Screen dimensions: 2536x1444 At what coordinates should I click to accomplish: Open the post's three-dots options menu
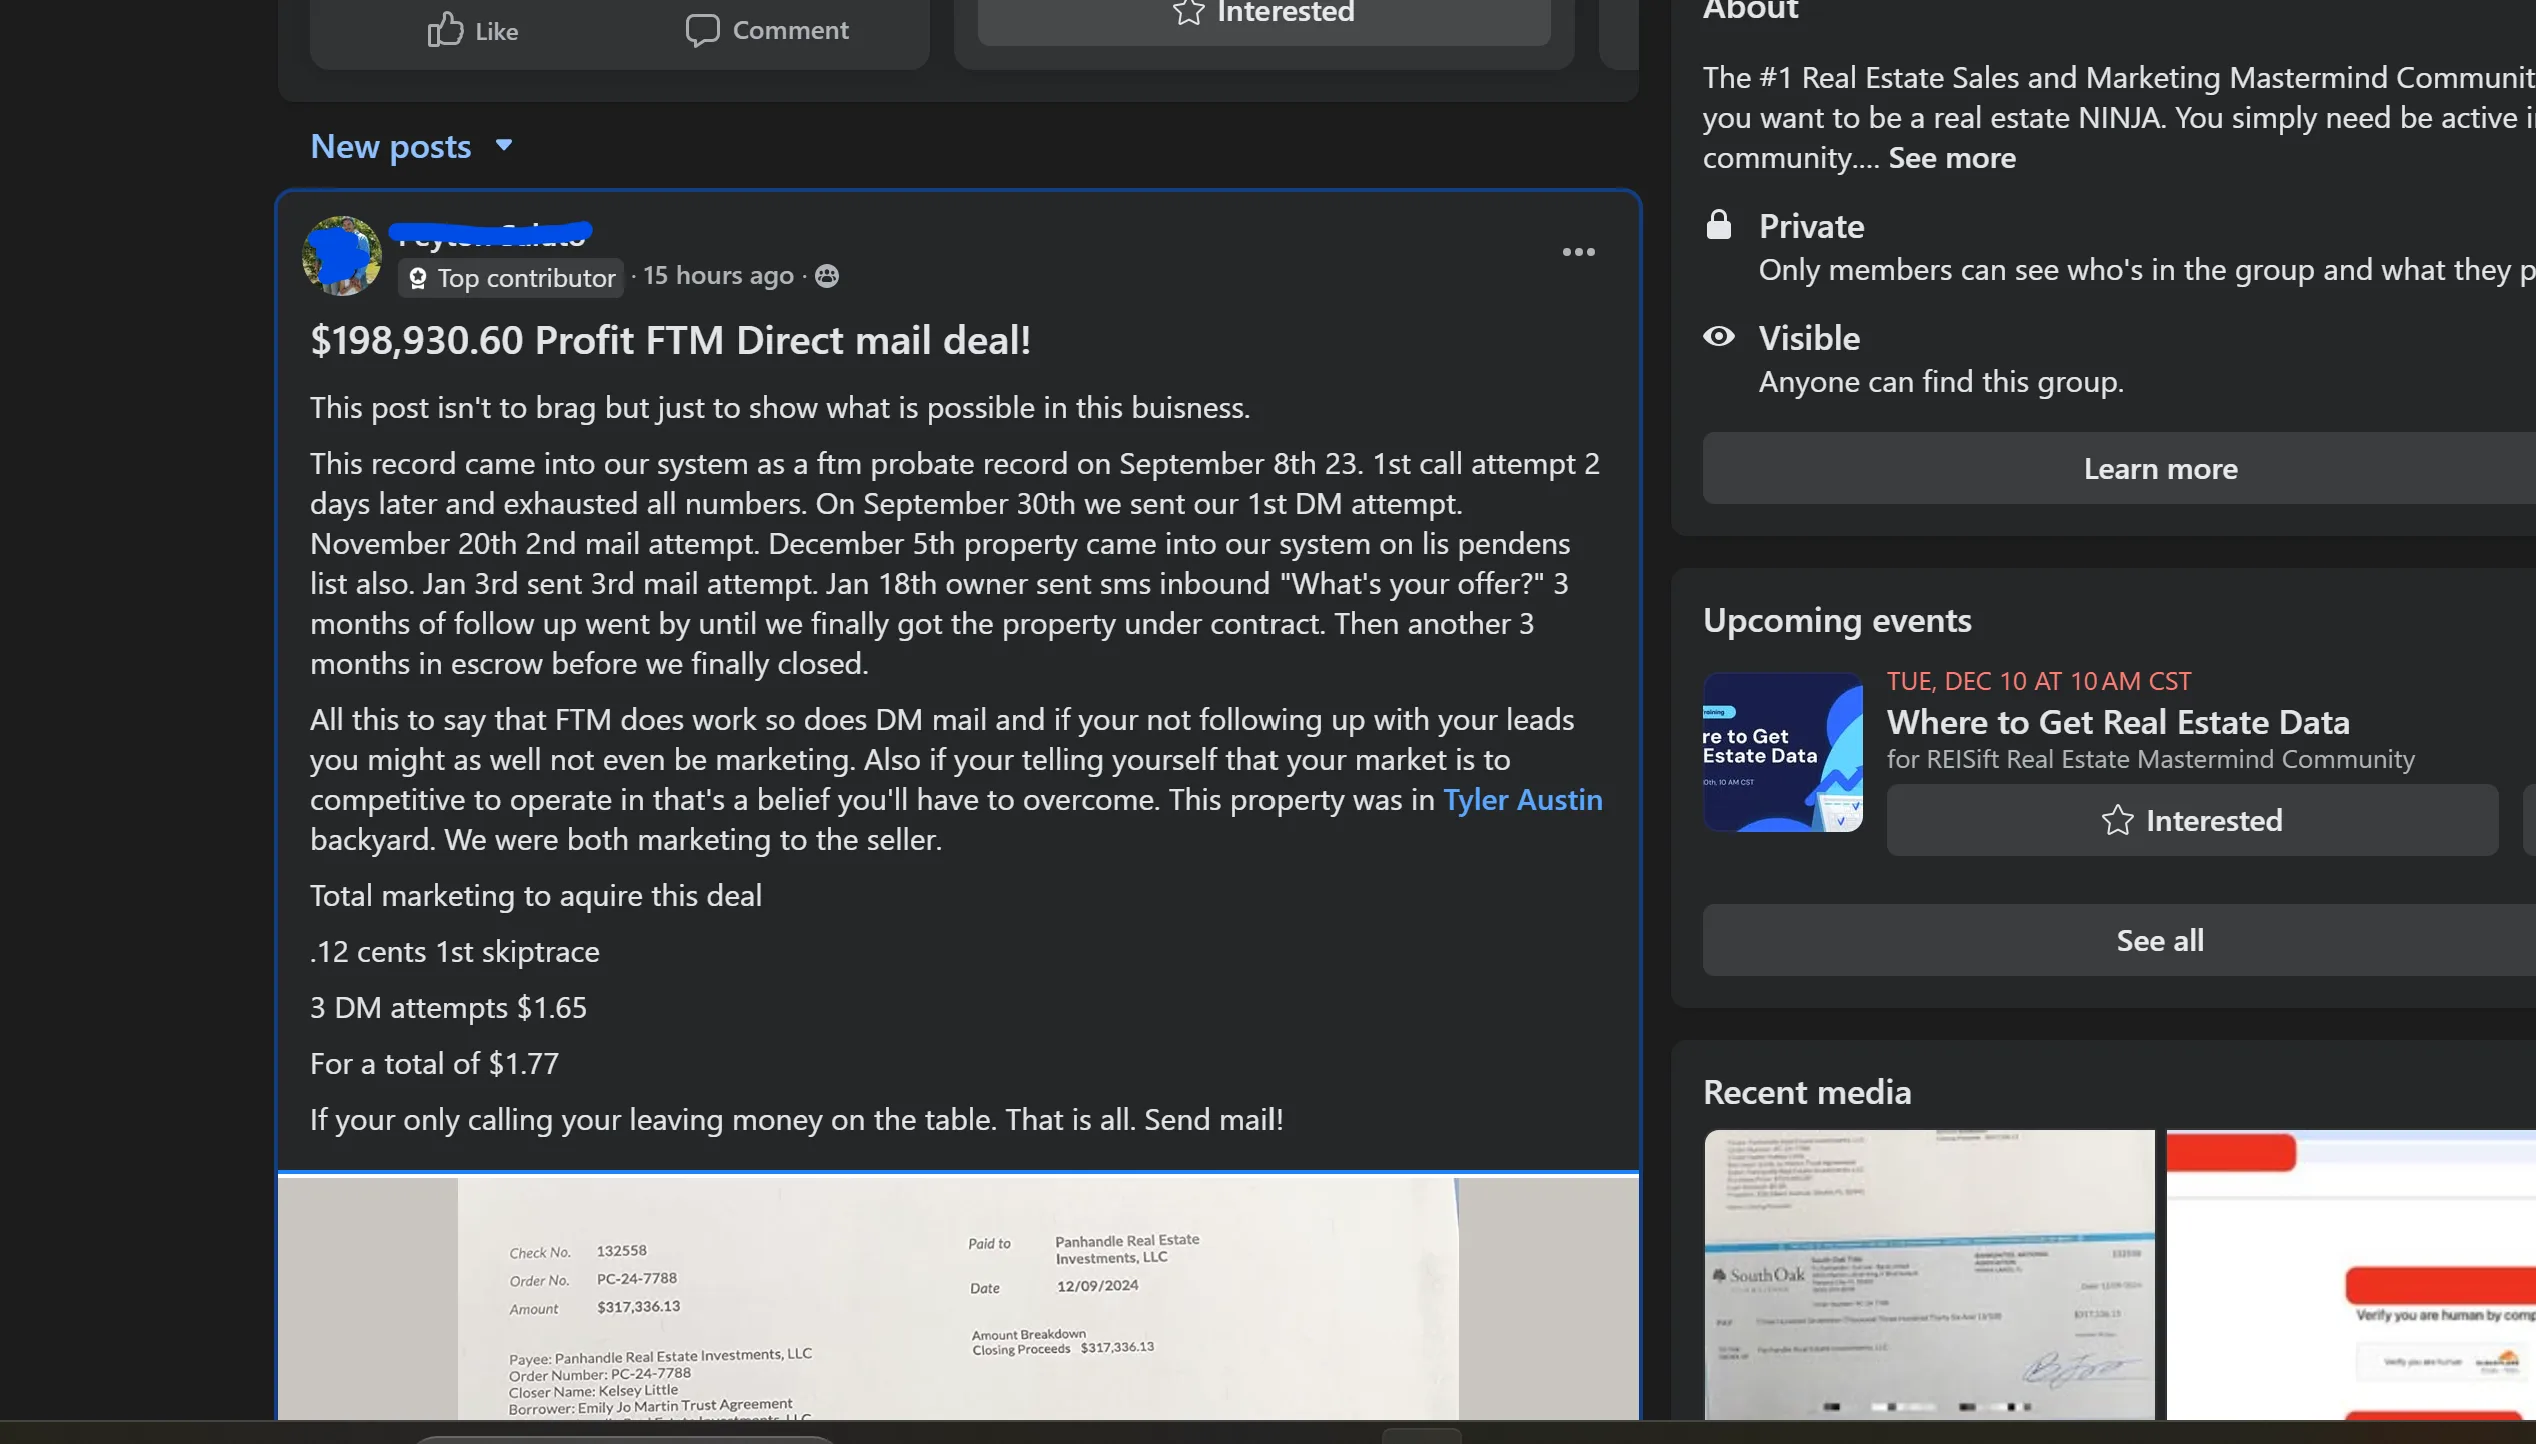(x=1578, y=252)
